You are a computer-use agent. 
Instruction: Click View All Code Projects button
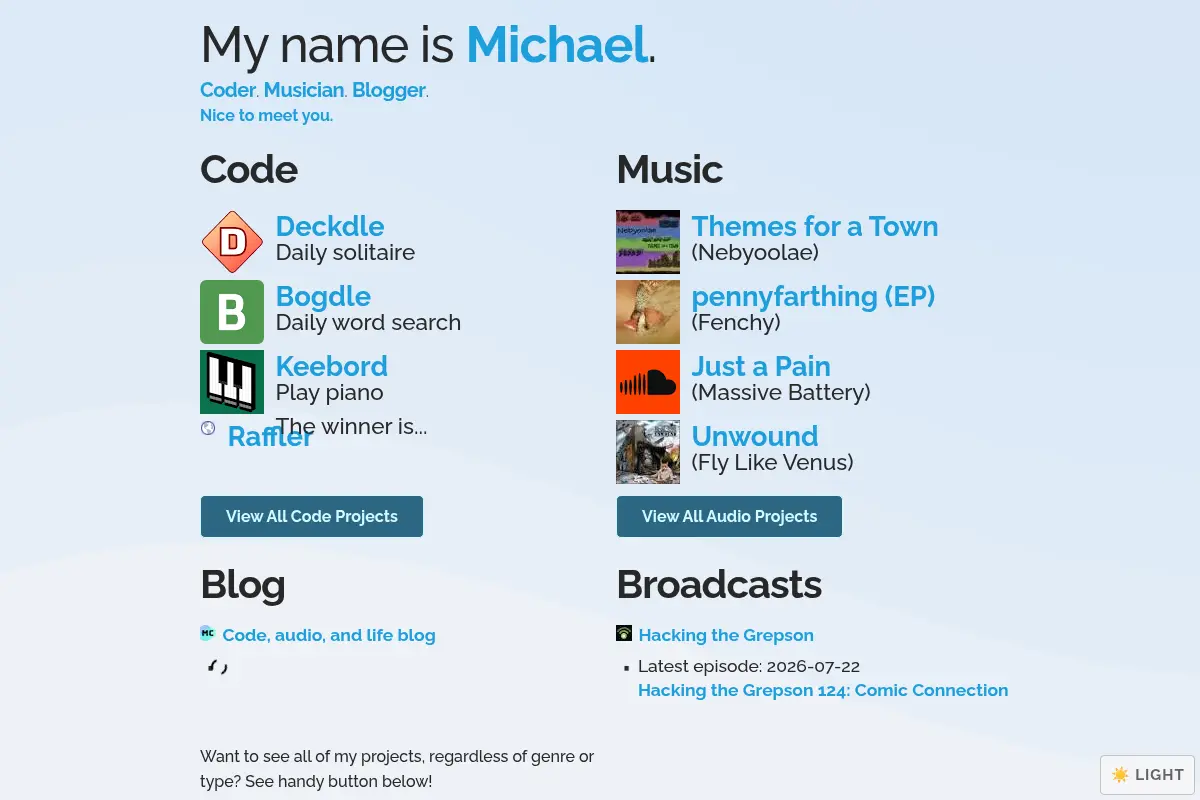(x=312, y=516)
